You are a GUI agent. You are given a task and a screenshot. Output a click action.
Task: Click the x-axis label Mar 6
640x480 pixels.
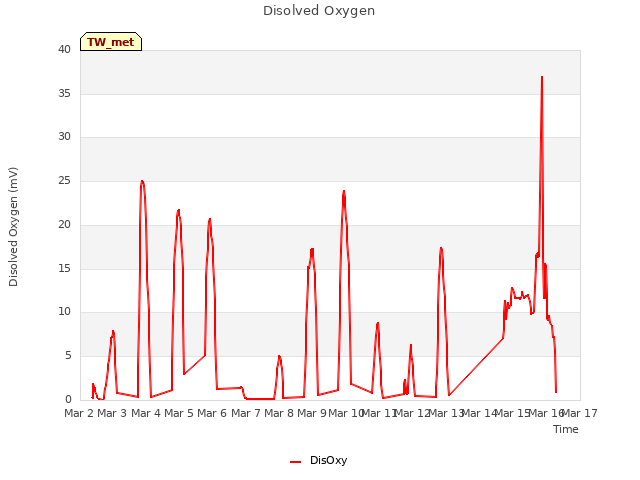212,413
